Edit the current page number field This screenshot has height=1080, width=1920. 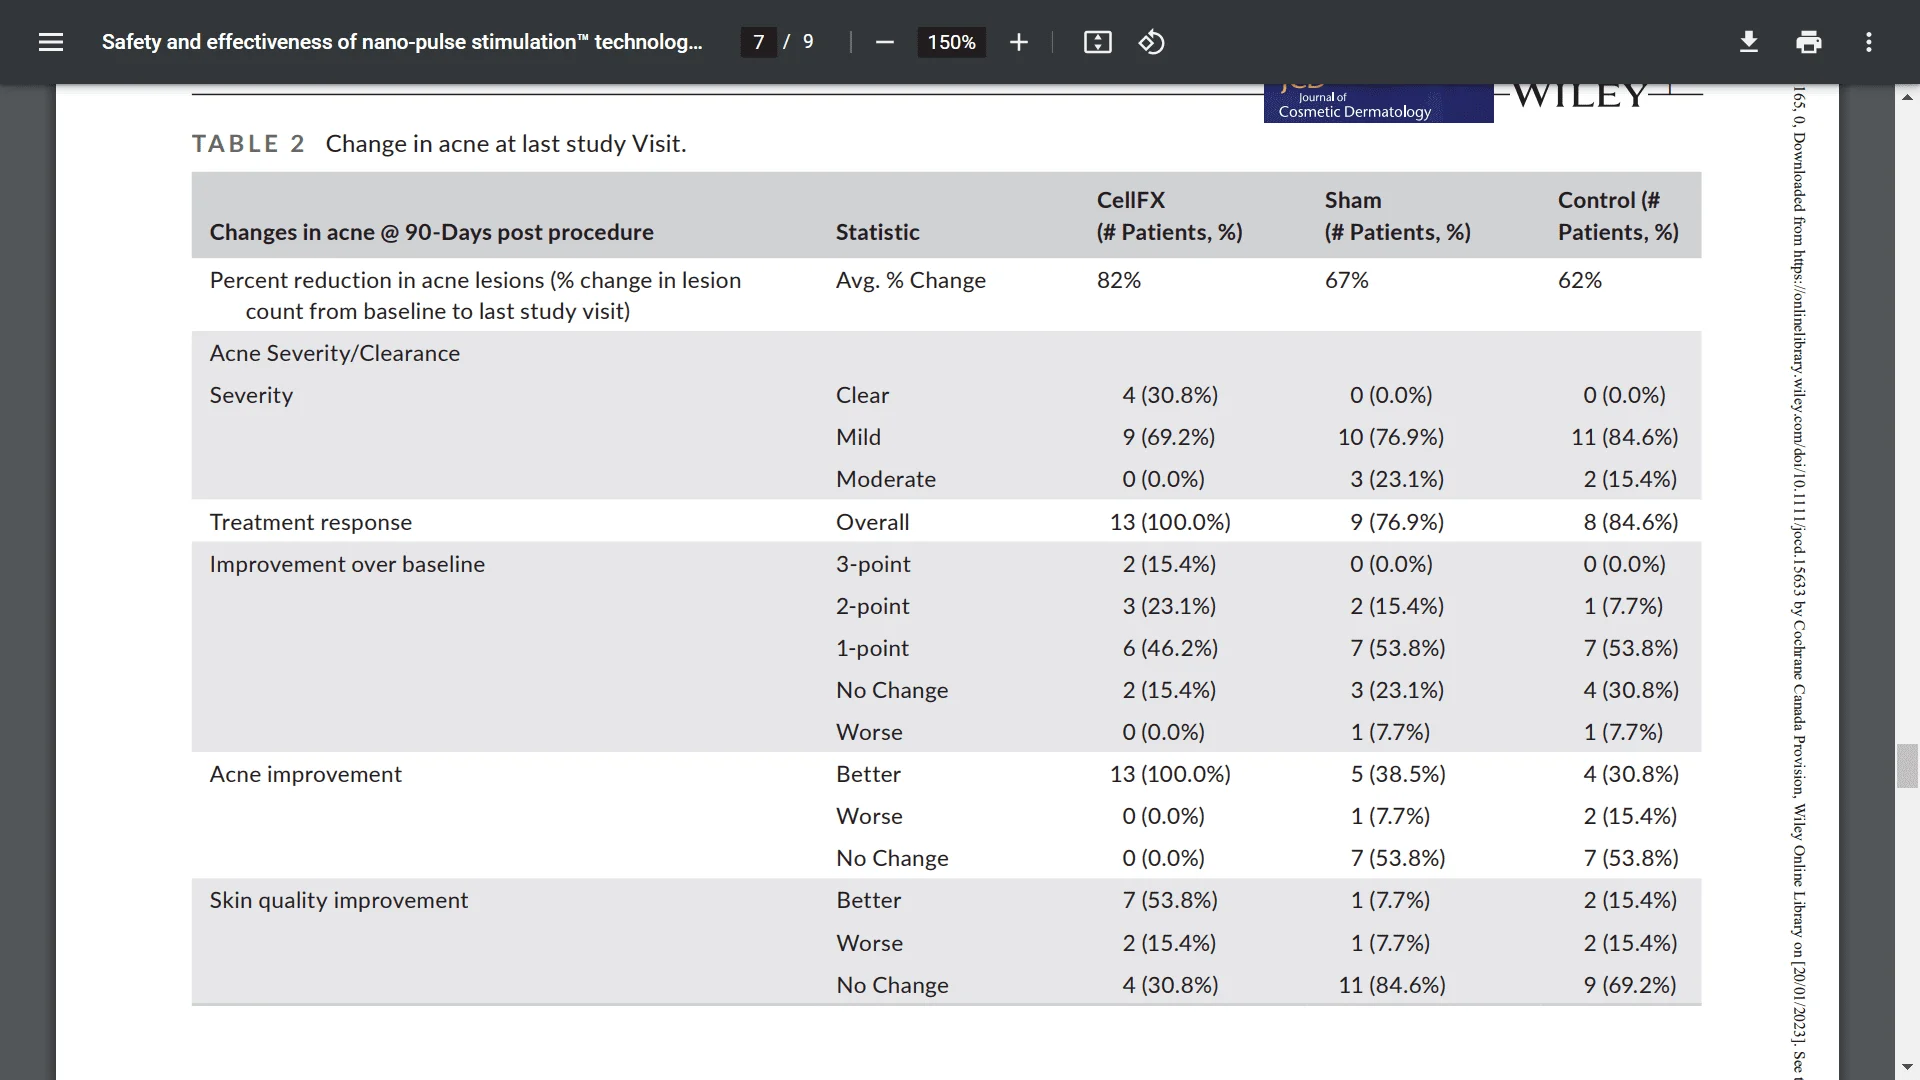click(758, 42)
